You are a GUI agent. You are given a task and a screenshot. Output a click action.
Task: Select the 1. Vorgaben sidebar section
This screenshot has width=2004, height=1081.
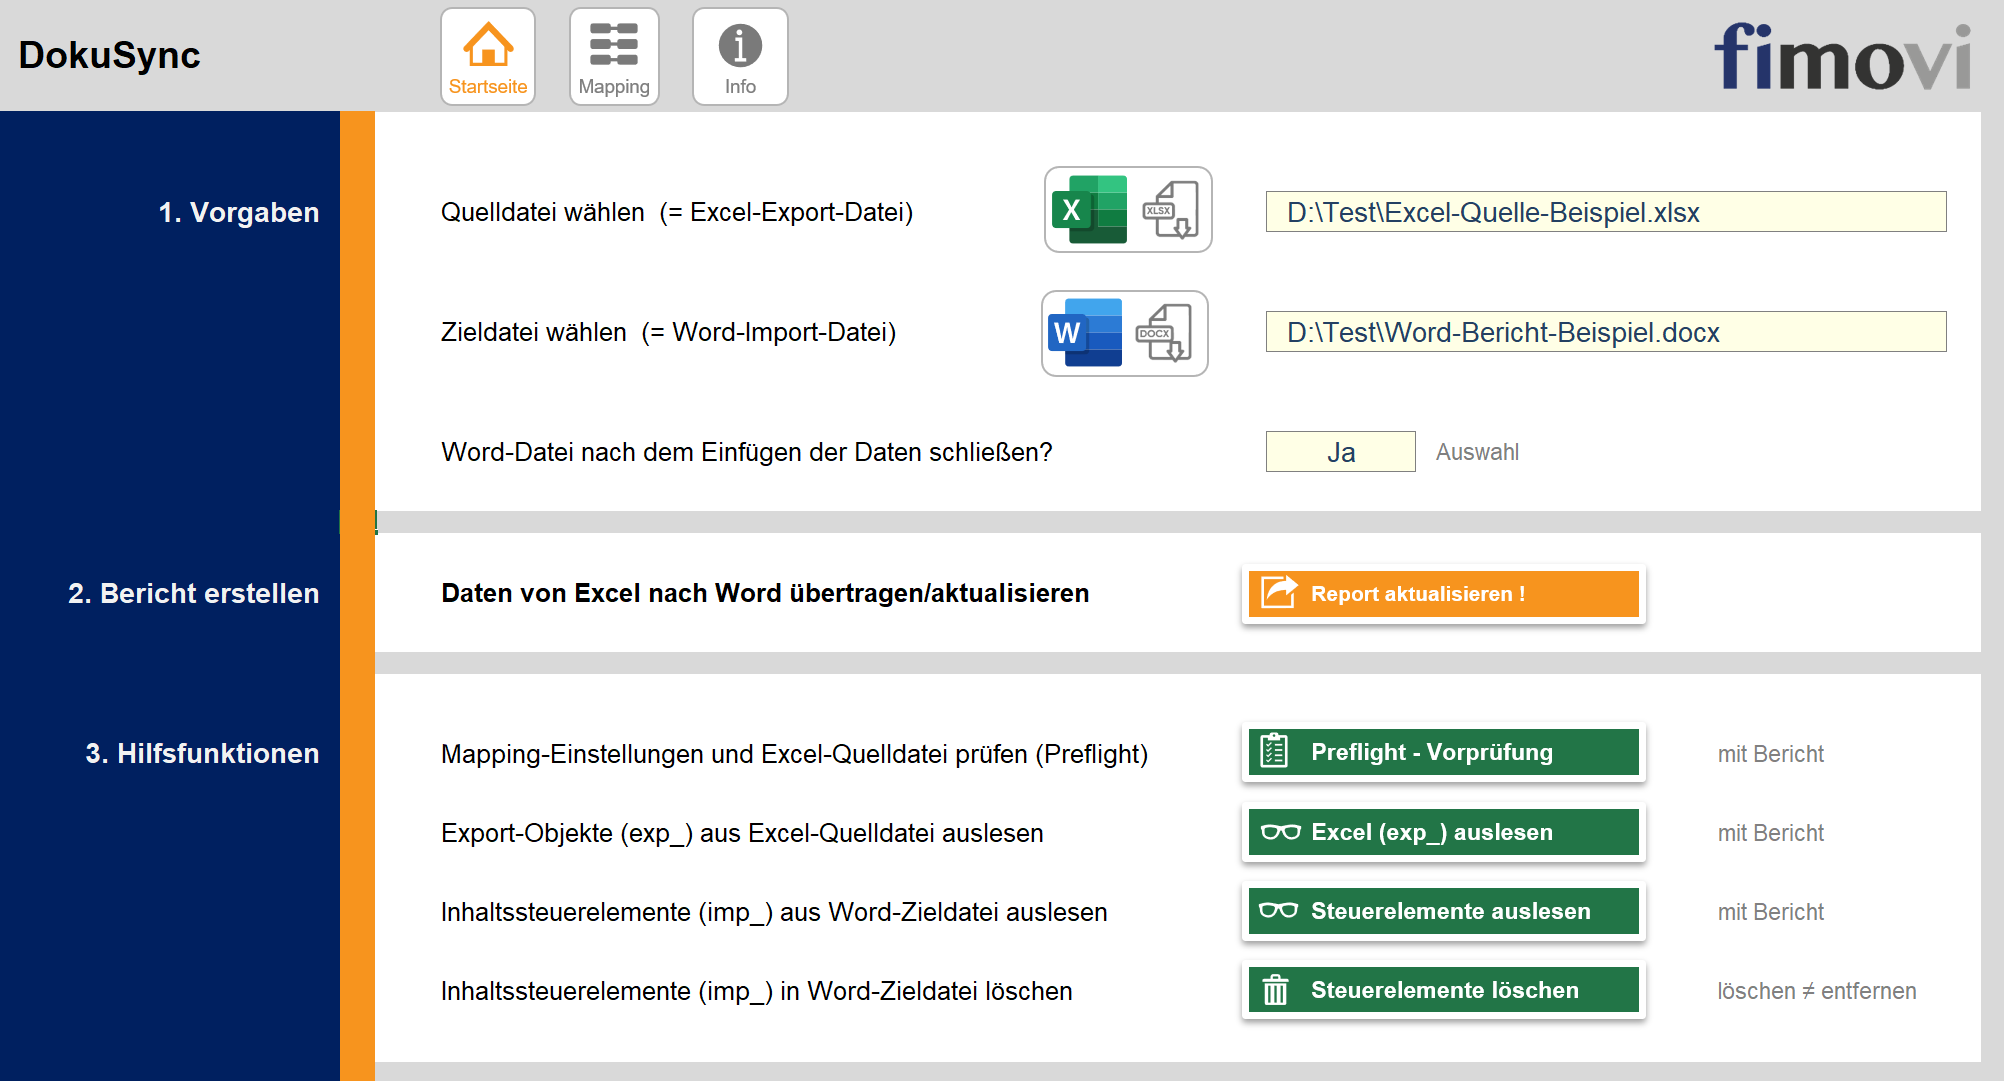[238, 212]
